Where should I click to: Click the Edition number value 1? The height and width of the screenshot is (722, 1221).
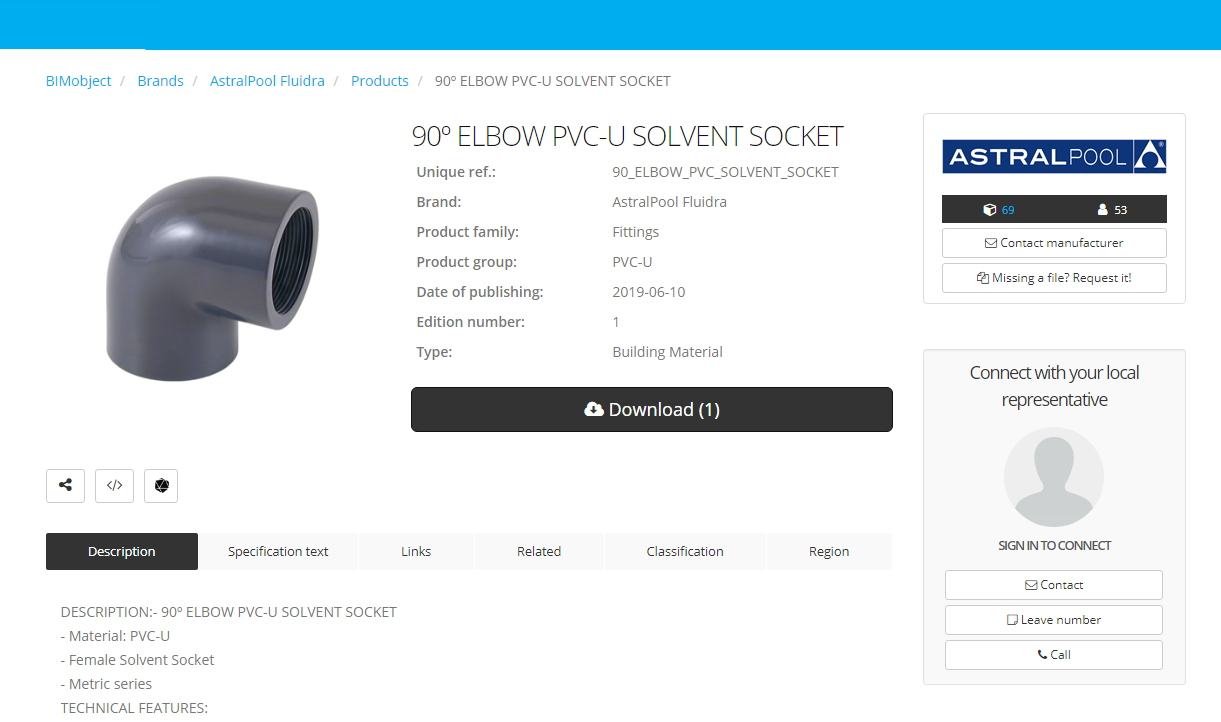click(x=616, y=322)
